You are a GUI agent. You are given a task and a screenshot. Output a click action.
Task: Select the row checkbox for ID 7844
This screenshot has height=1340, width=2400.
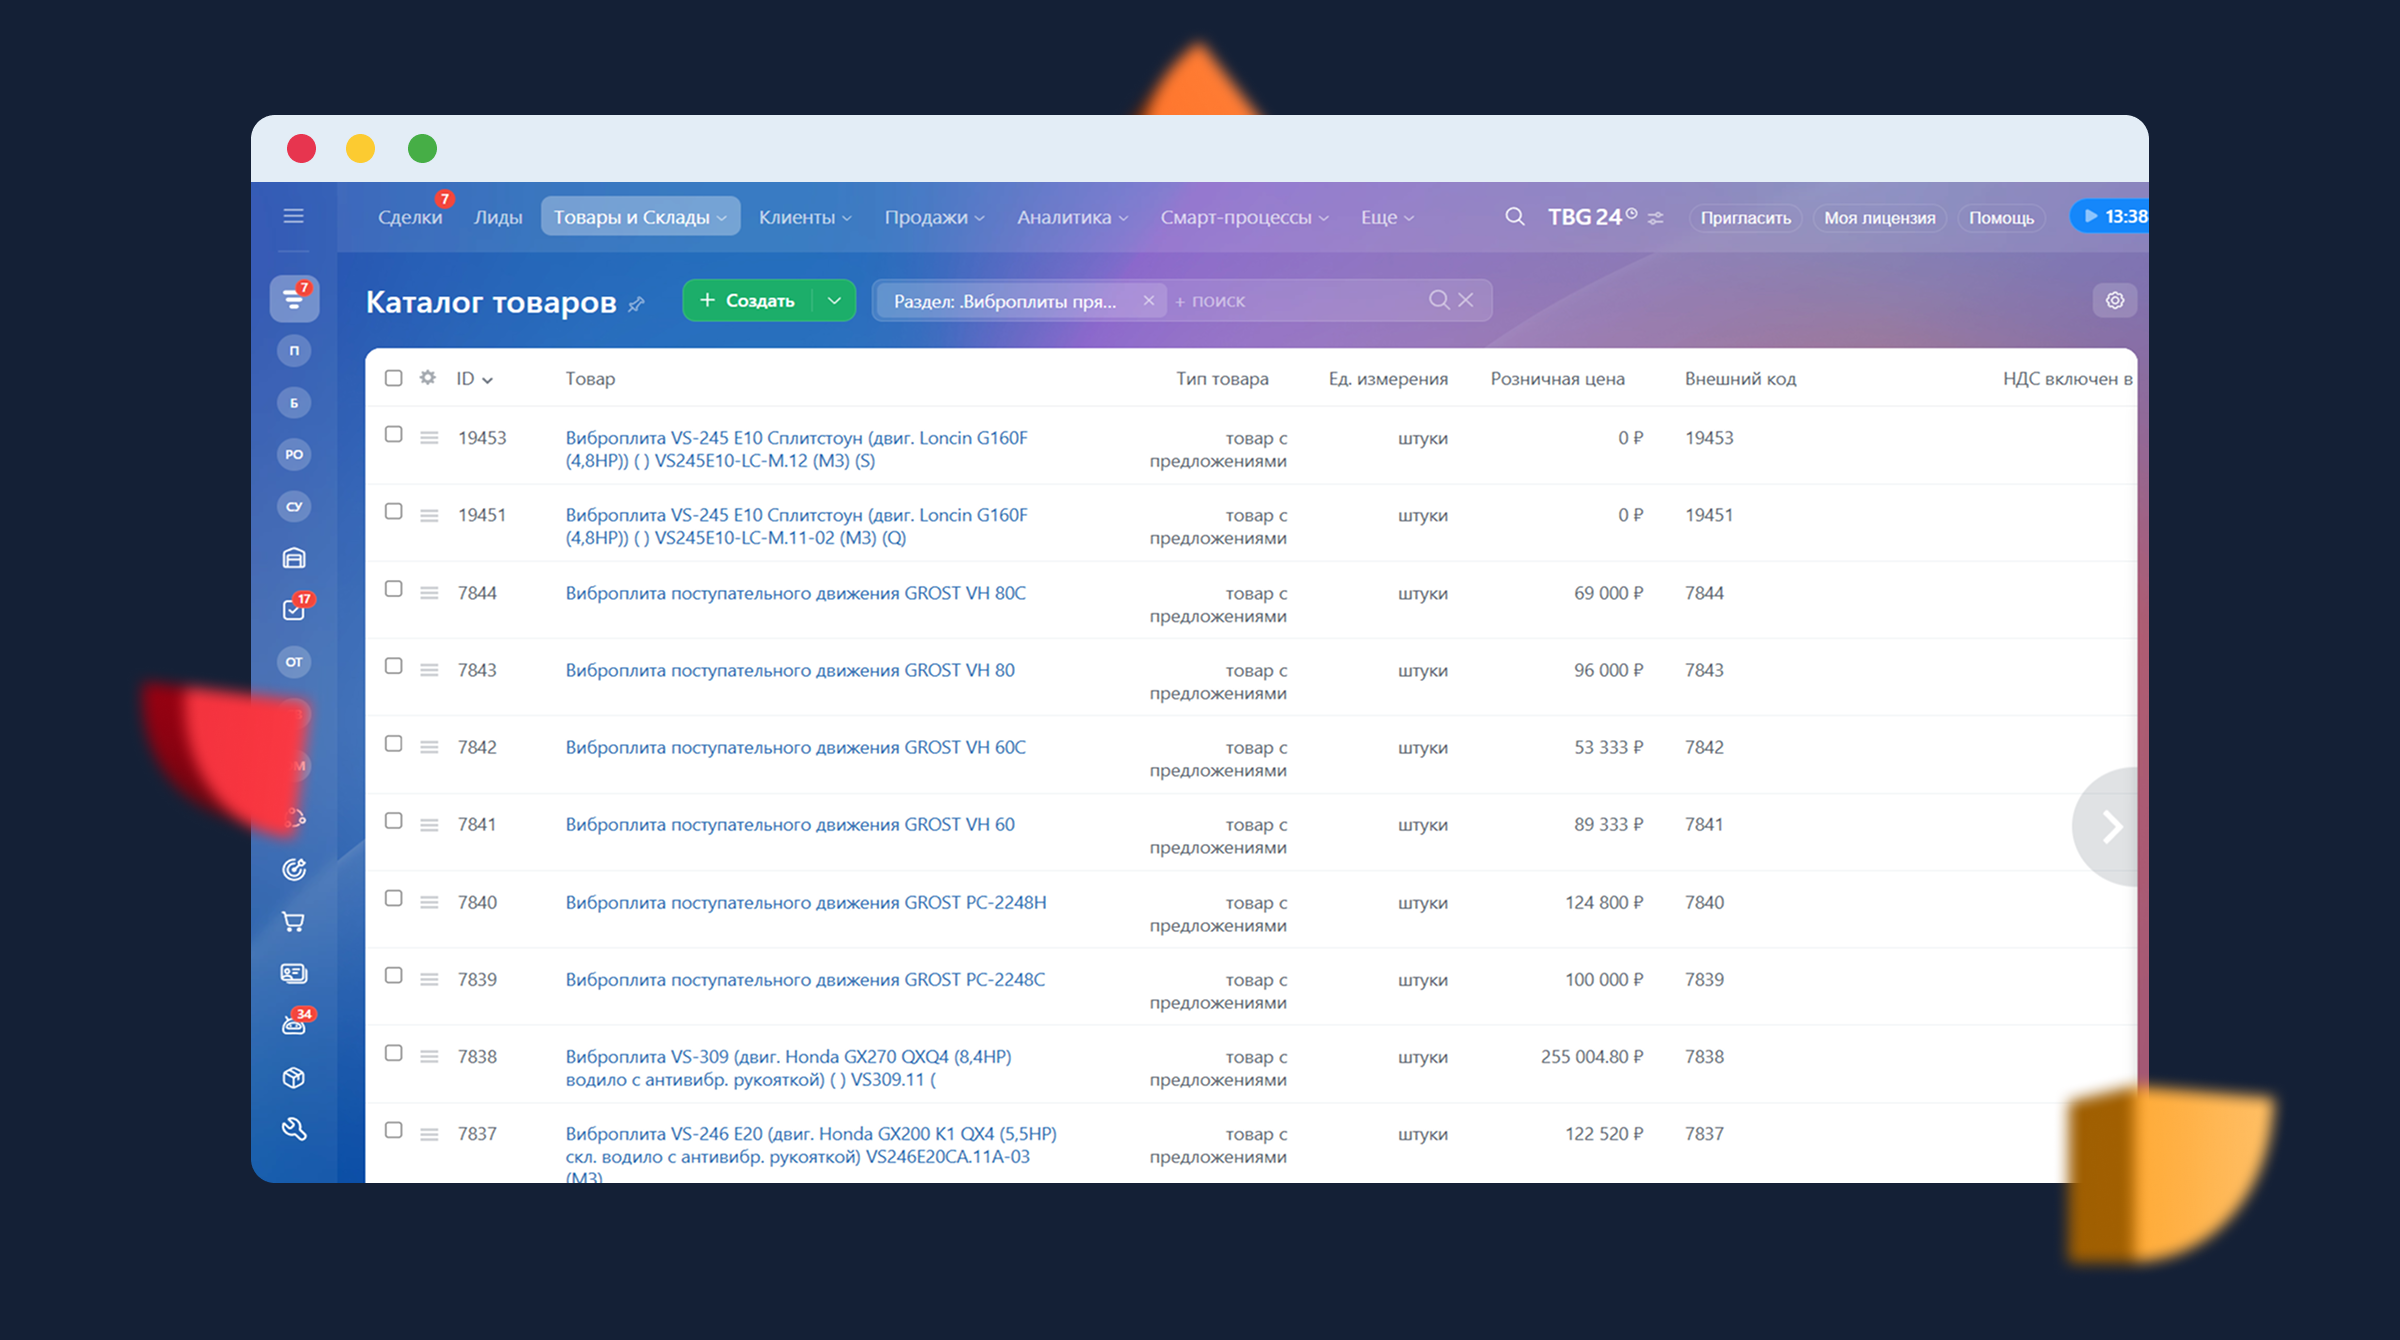coord(394,590)
